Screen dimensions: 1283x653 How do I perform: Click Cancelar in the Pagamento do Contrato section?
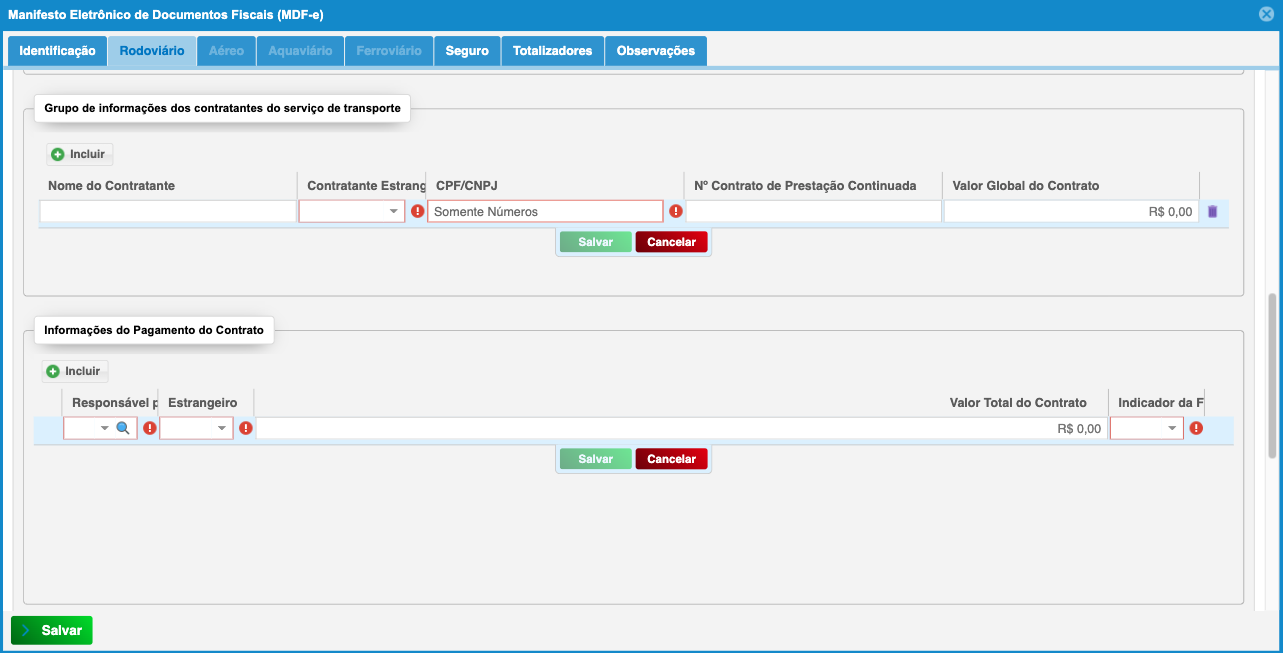pyautogui.click(x=671, y=459)
